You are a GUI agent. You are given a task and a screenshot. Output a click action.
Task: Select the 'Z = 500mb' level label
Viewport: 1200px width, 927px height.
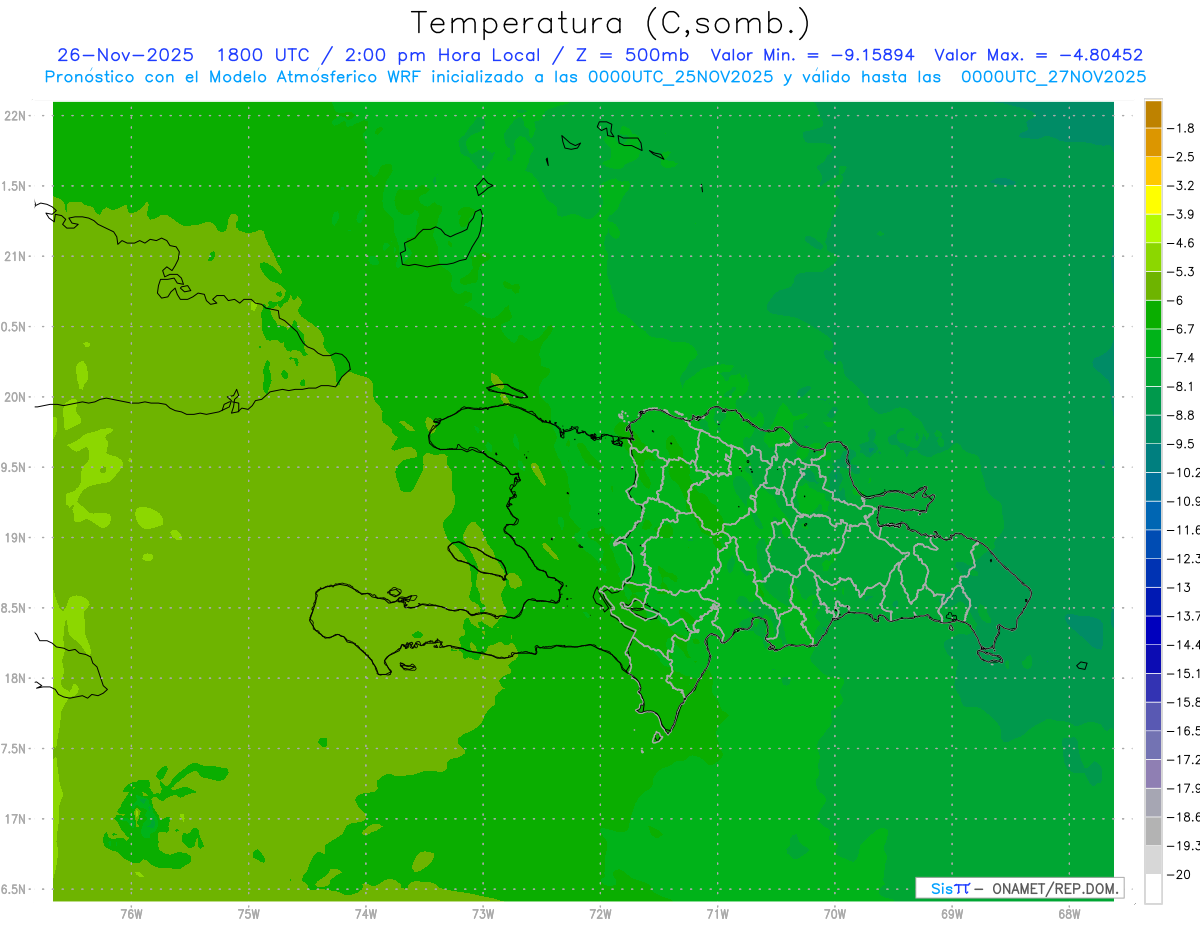tap(628, 55)
